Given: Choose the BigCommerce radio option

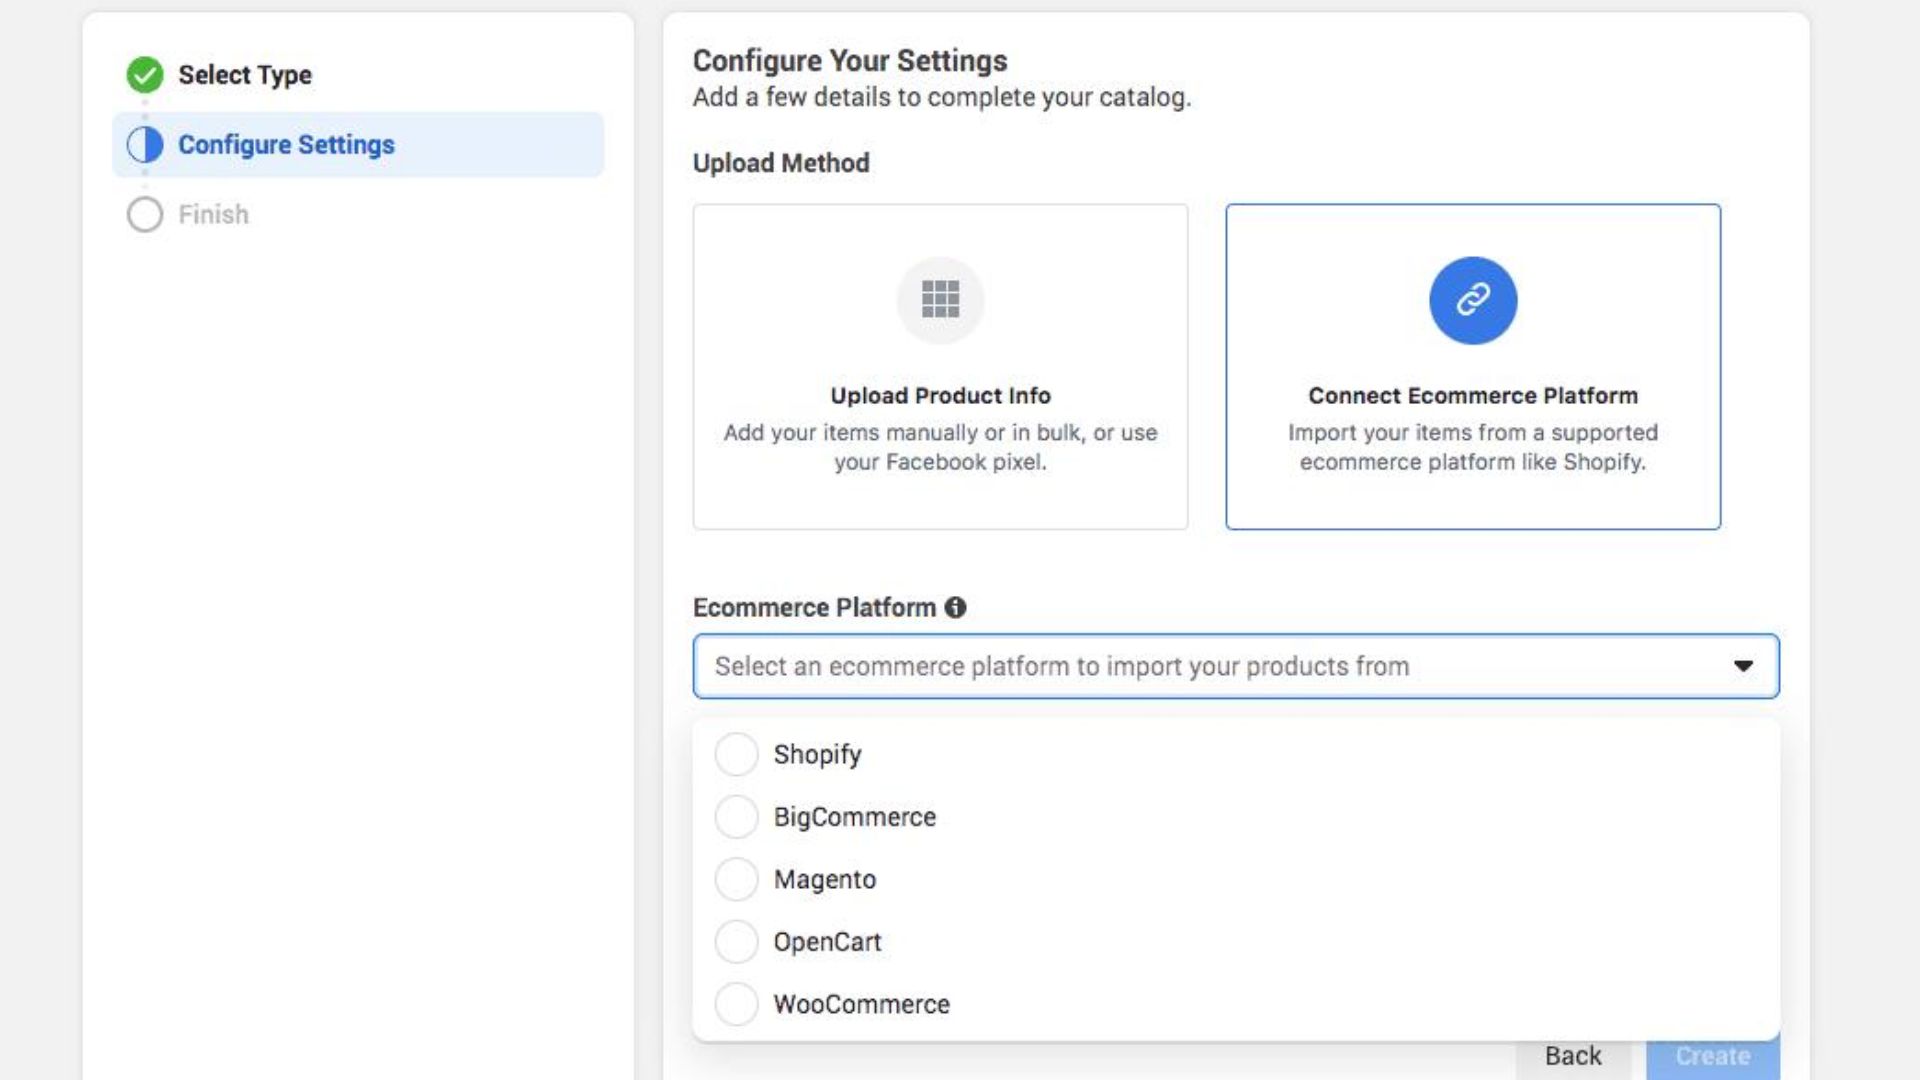Looking at the screenshot, I should [736, 817].
